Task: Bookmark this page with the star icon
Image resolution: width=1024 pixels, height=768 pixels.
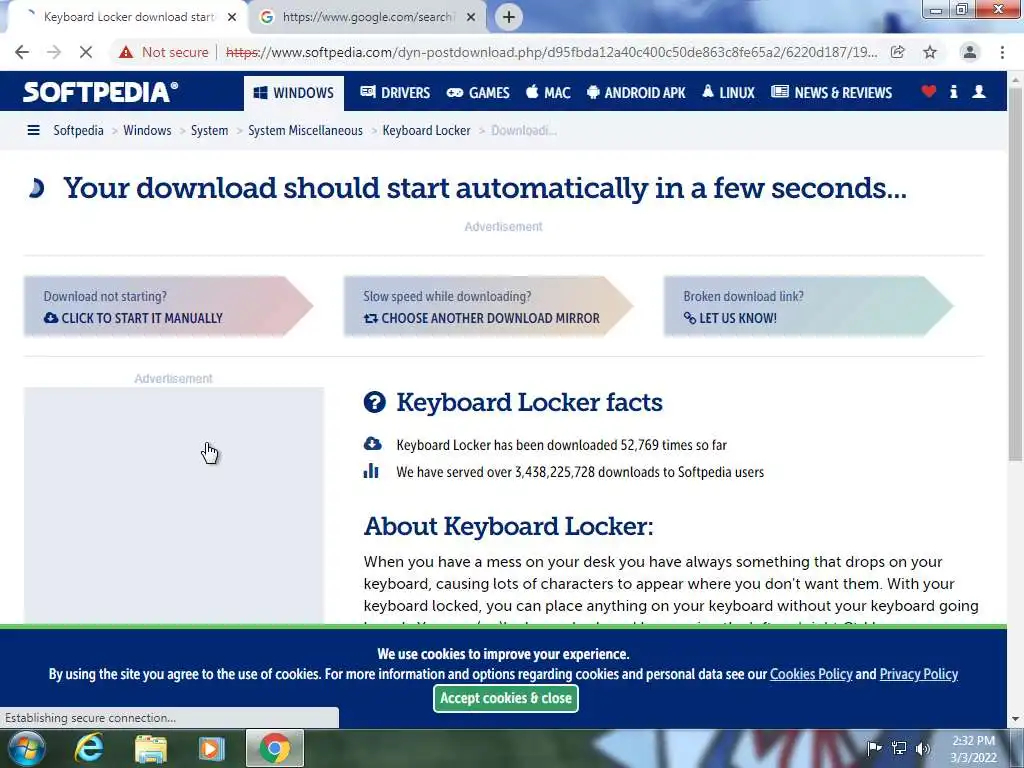Action: 930,52
